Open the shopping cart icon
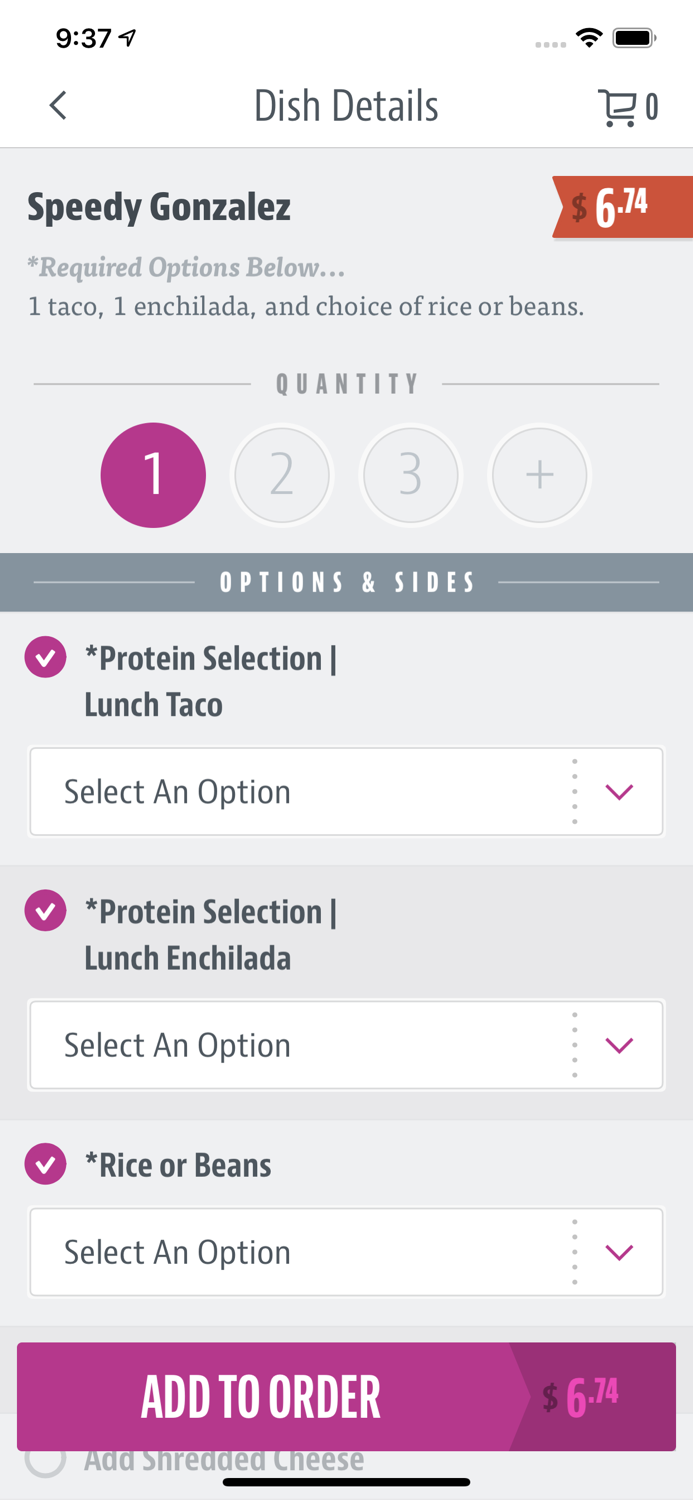 618,107
